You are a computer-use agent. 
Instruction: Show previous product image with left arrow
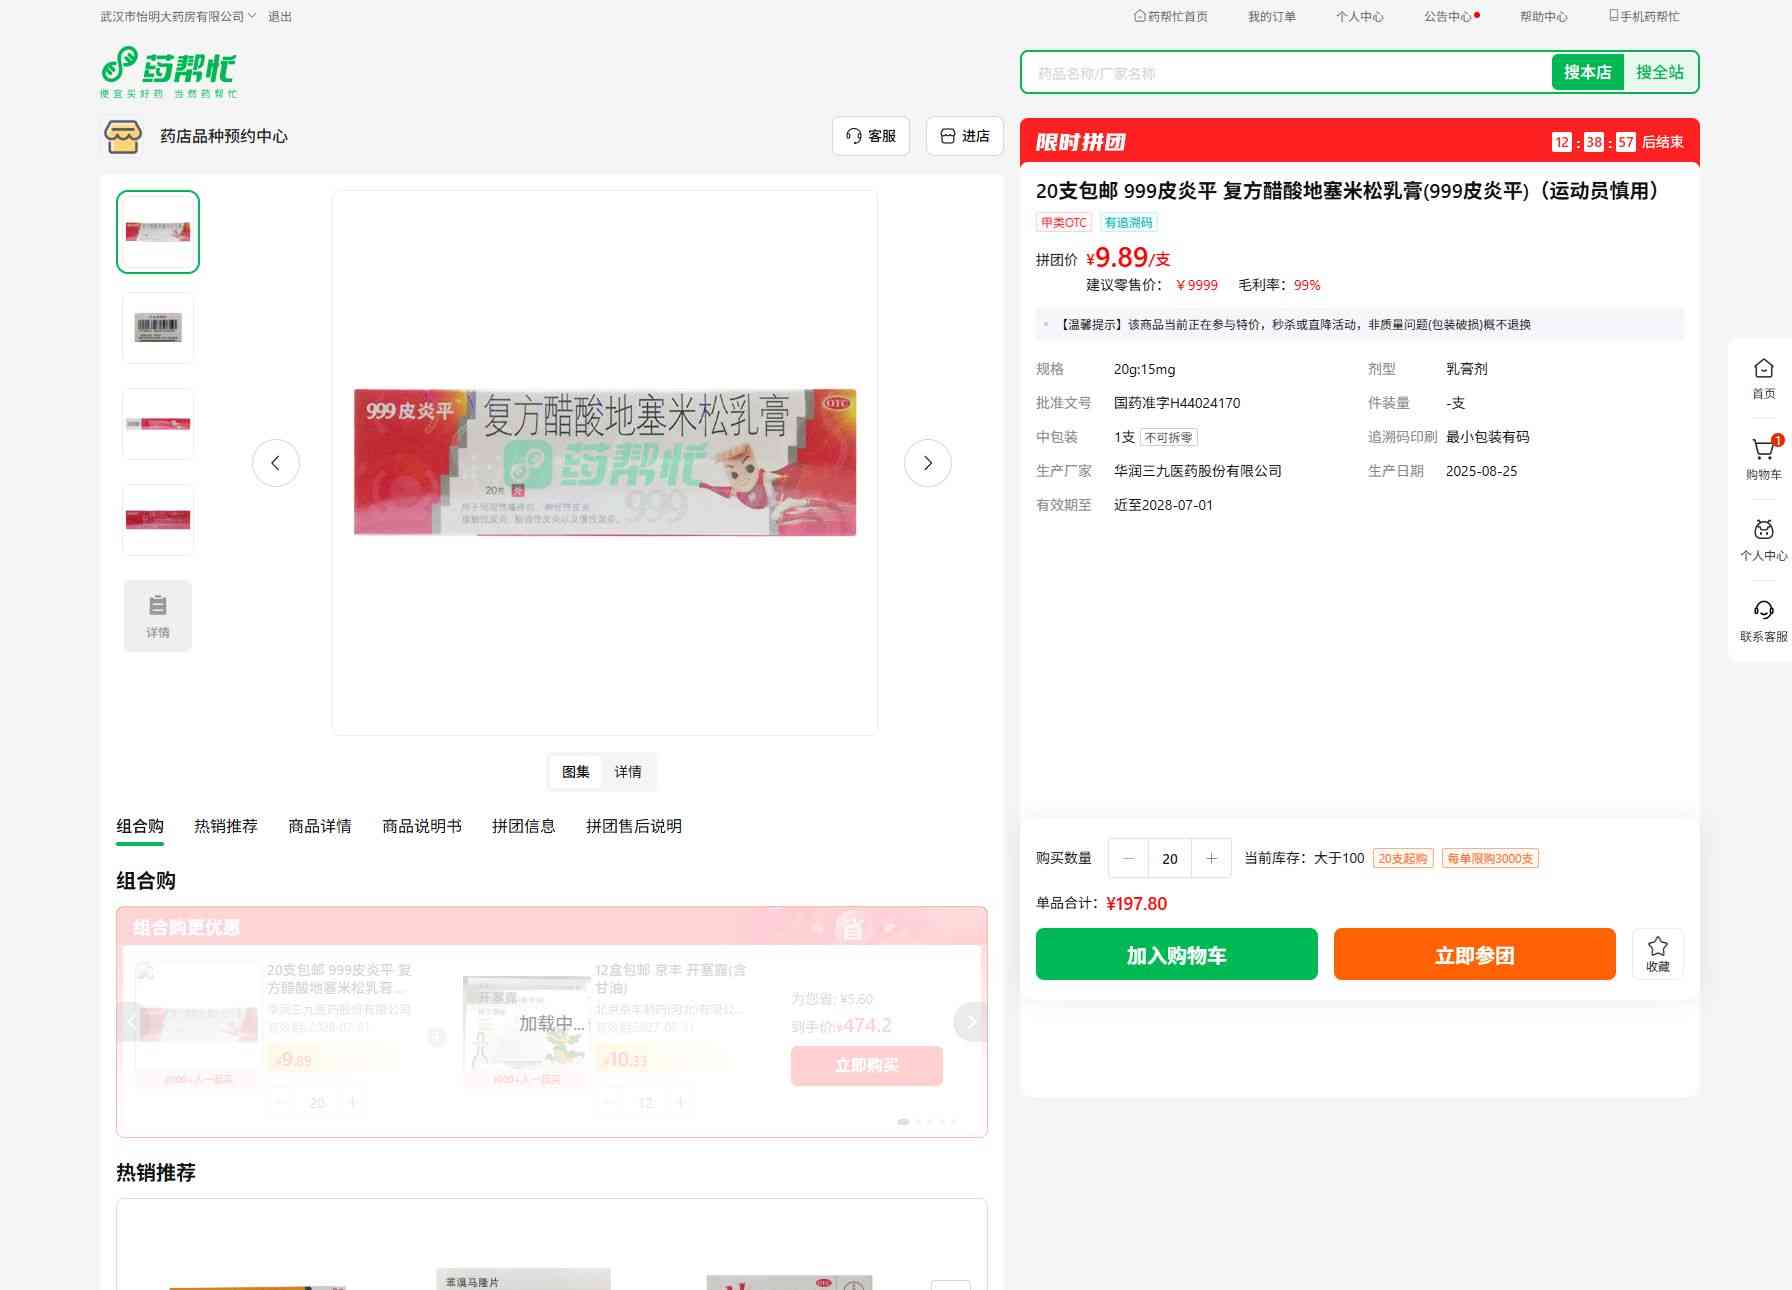[275, 463]
